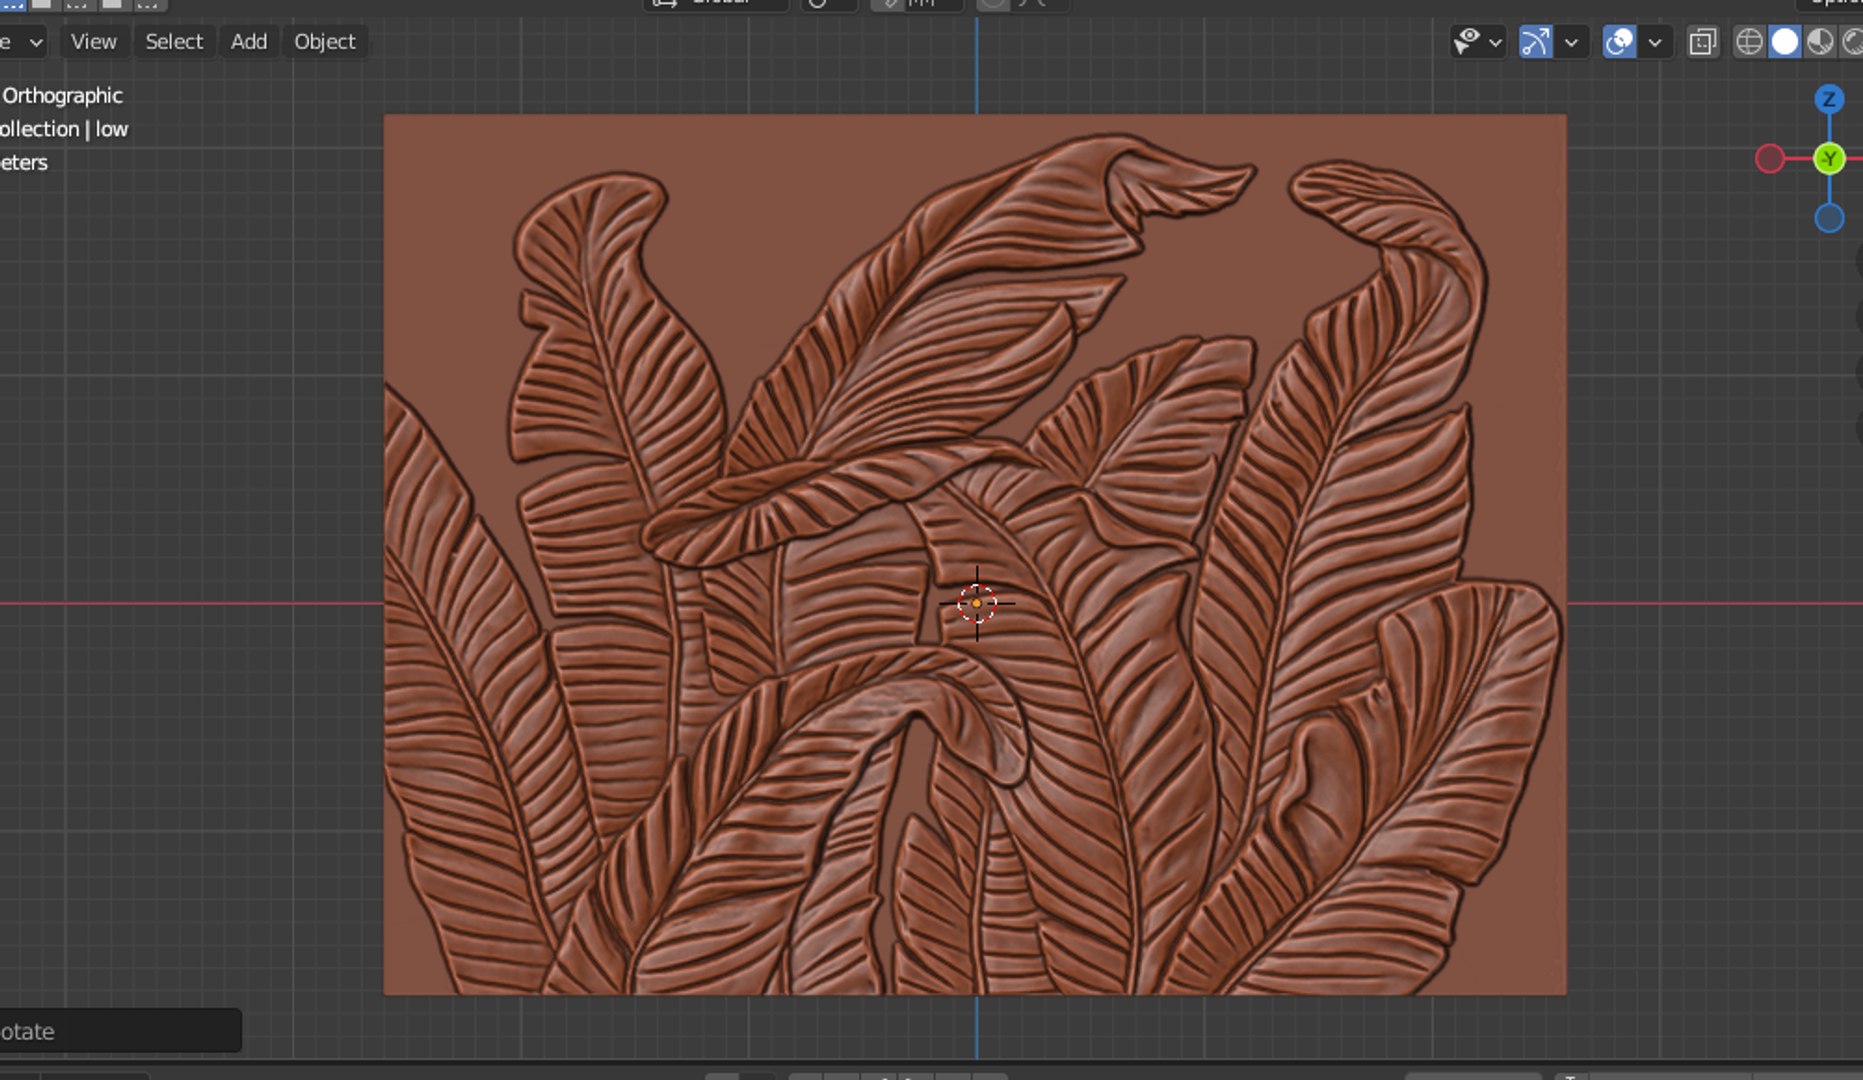Image resolution: width=1863 pixels, height=1080 pixels.
Task: Expand the Rotate last-operation panel
Action: [x=120, y=1031]
